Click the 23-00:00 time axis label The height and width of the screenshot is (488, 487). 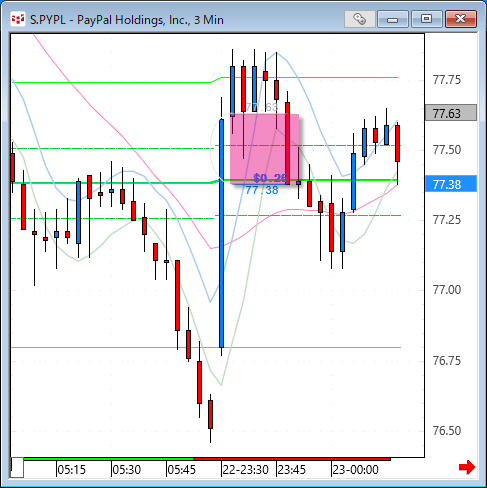(355, 470)
